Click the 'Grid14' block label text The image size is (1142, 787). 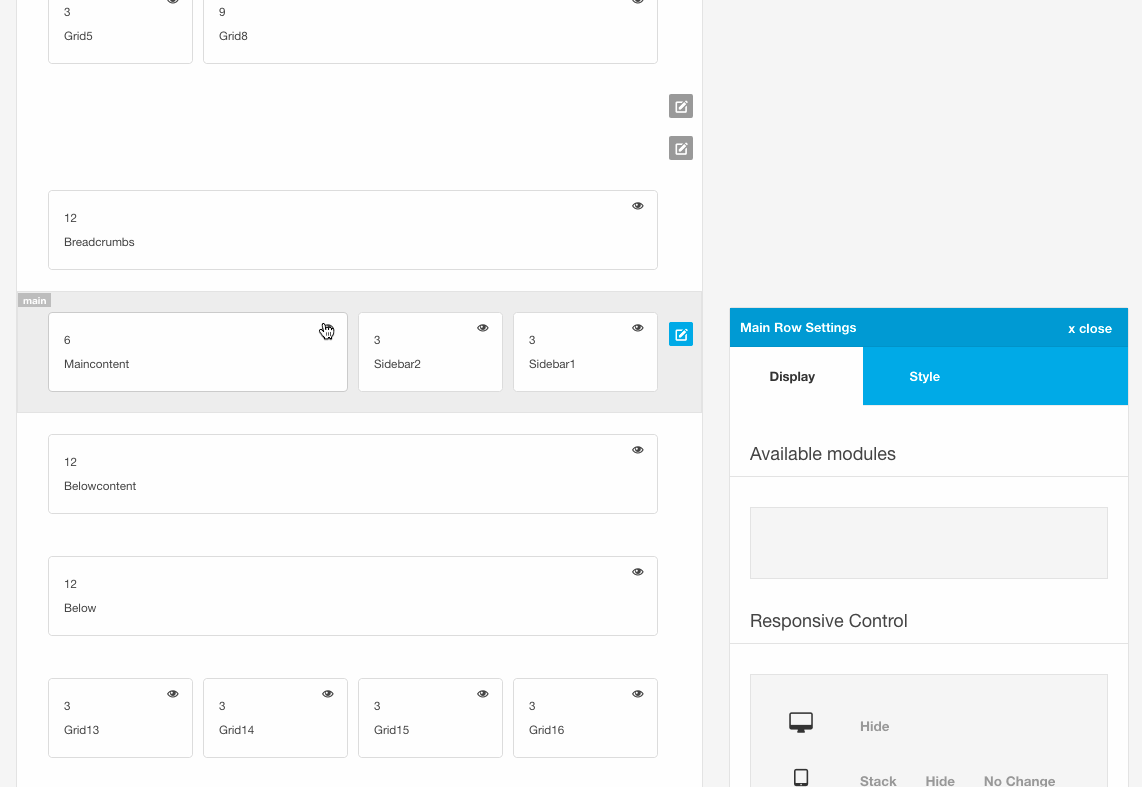236,730
